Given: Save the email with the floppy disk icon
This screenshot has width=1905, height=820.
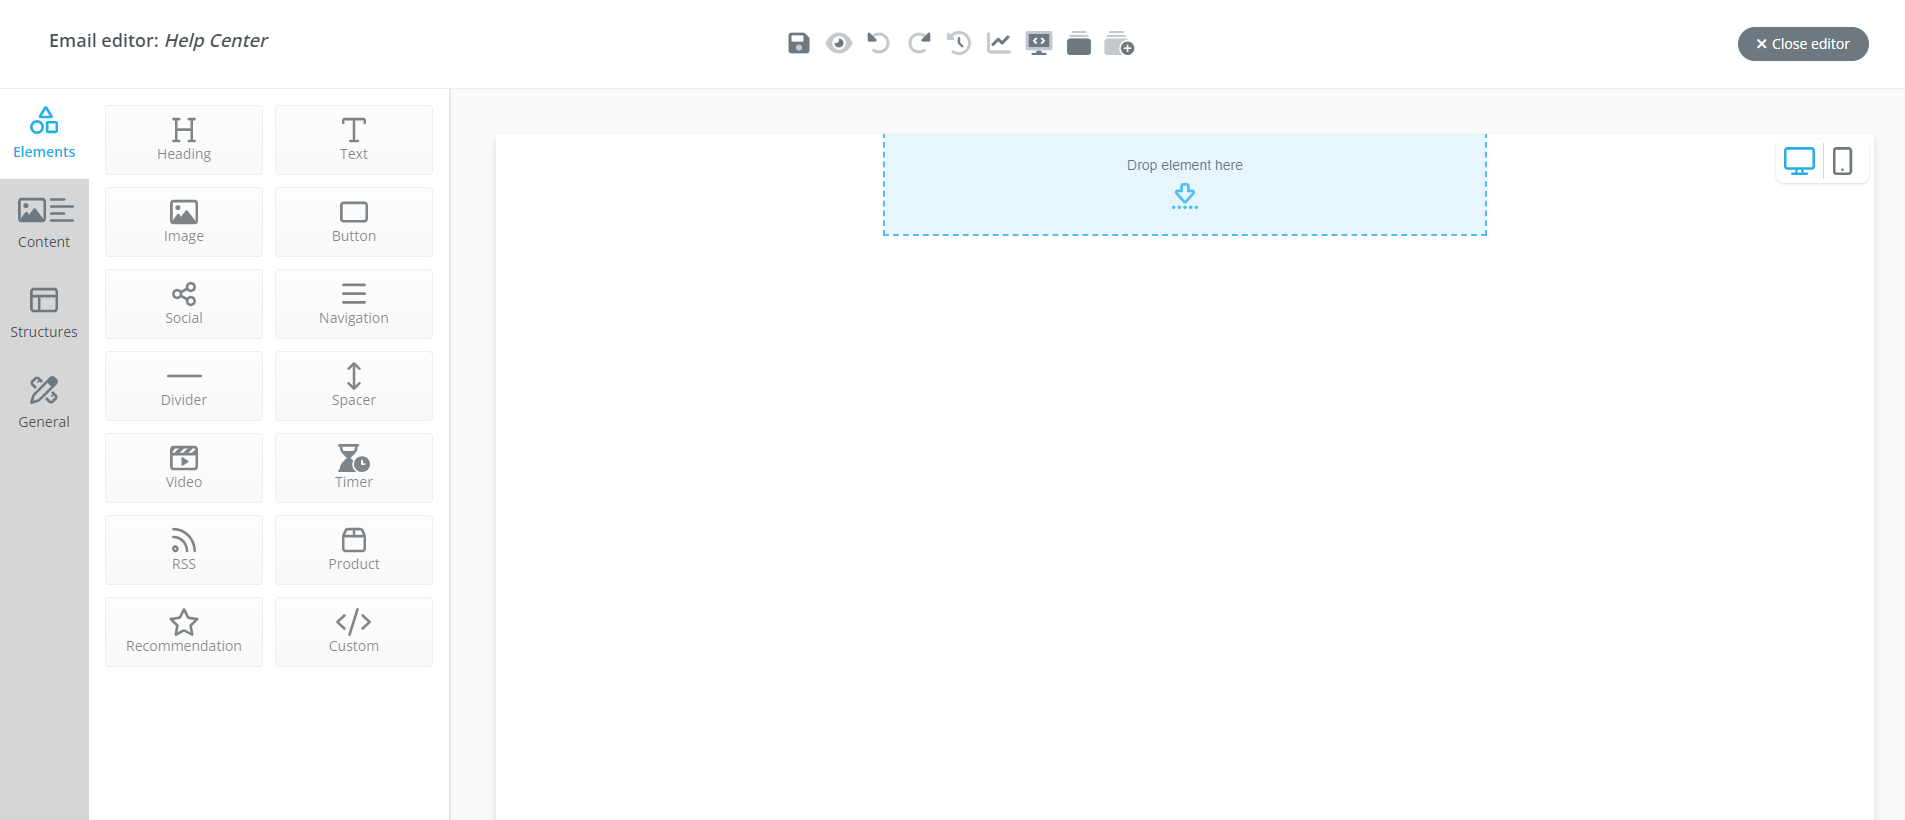Looking at the screenshot, I should pos(798,43).
